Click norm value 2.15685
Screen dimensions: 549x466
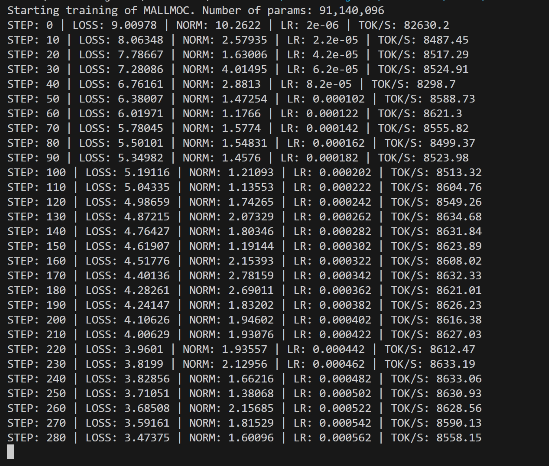click(x=251, y=408)
